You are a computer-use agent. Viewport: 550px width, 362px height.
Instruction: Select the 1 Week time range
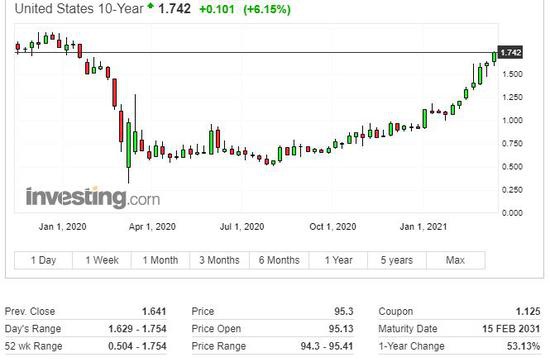102,260
